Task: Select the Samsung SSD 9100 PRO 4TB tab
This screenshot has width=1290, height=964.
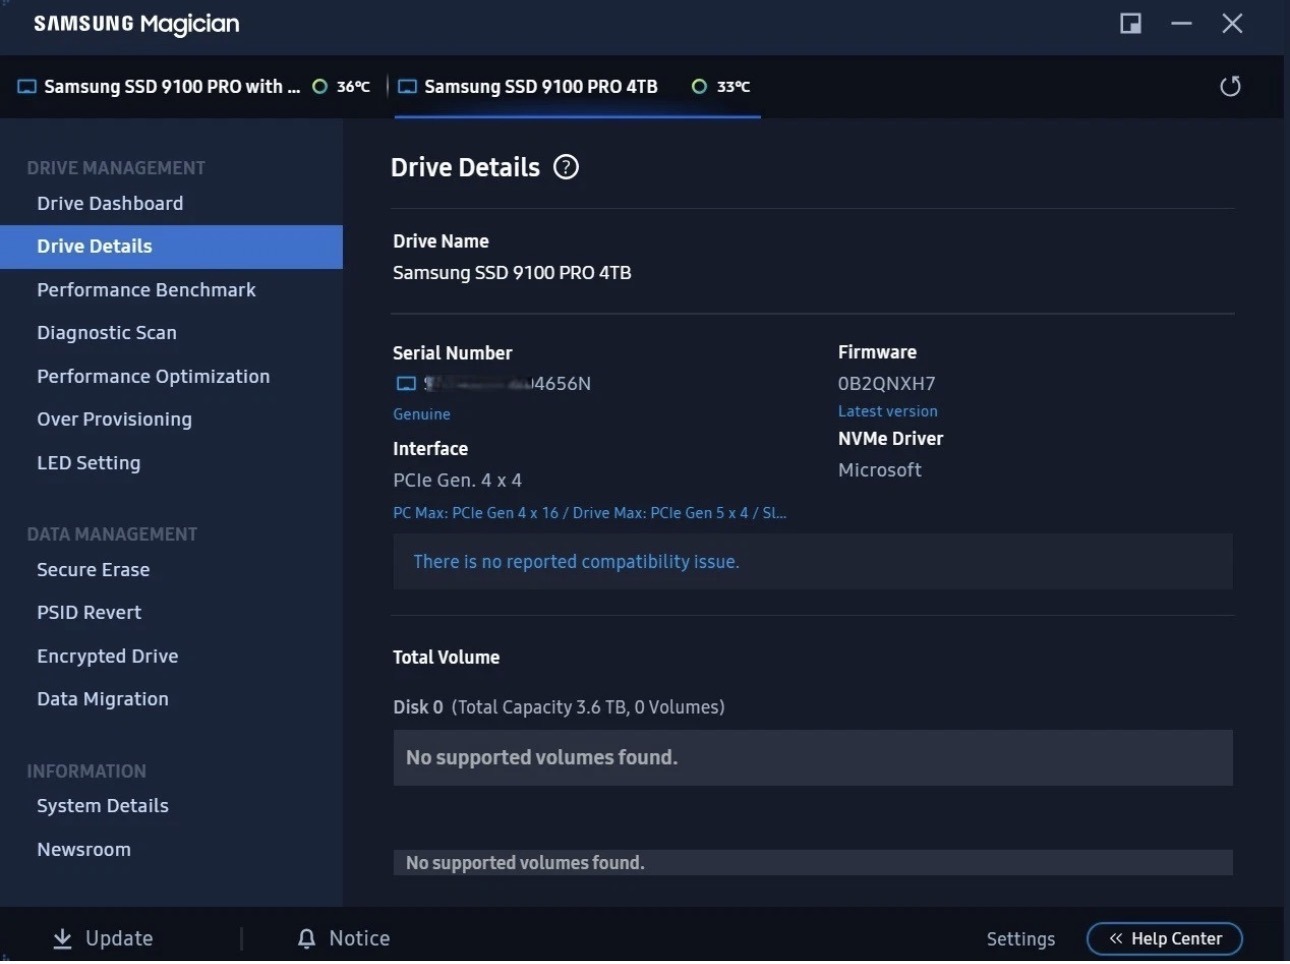Action: pos(577,87)
